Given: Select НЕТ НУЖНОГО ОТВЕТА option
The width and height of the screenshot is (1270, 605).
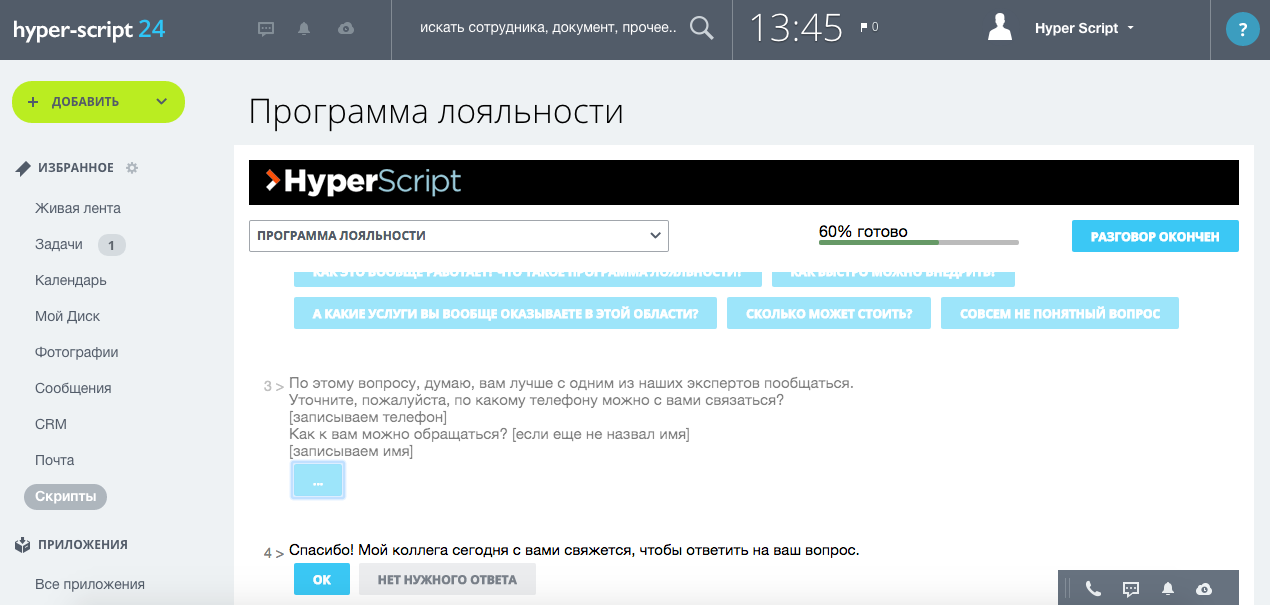Looking at the screenshot, I should pos(447,578).
